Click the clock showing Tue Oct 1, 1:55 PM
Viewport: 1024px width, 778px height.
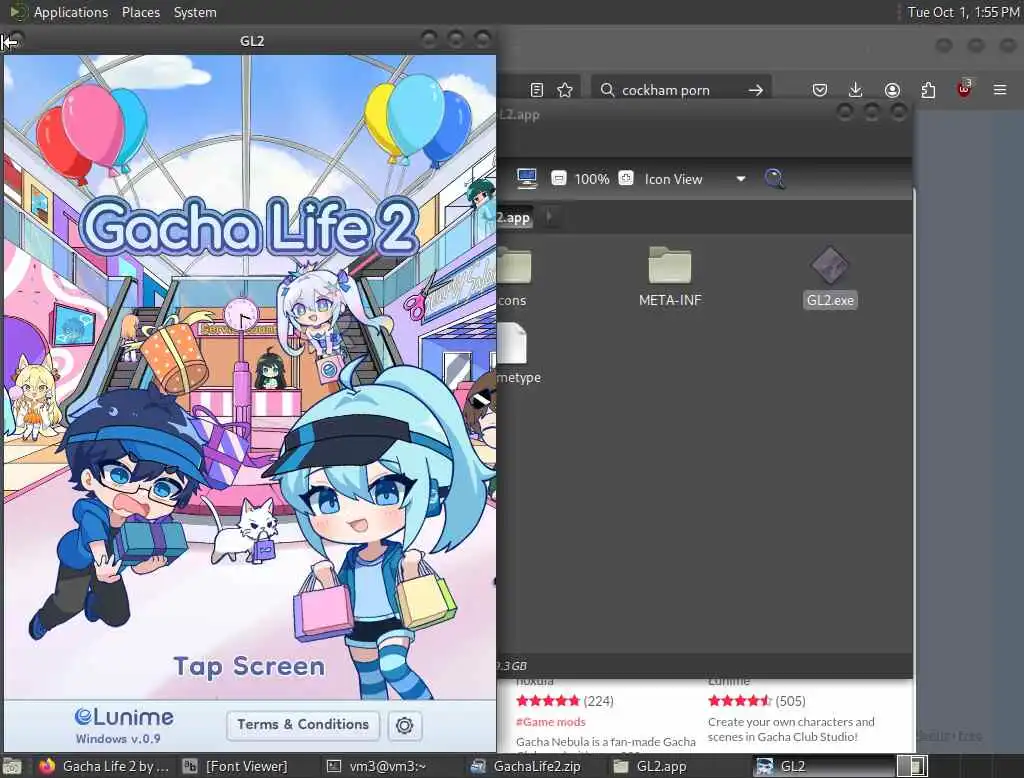pos(963,12)
